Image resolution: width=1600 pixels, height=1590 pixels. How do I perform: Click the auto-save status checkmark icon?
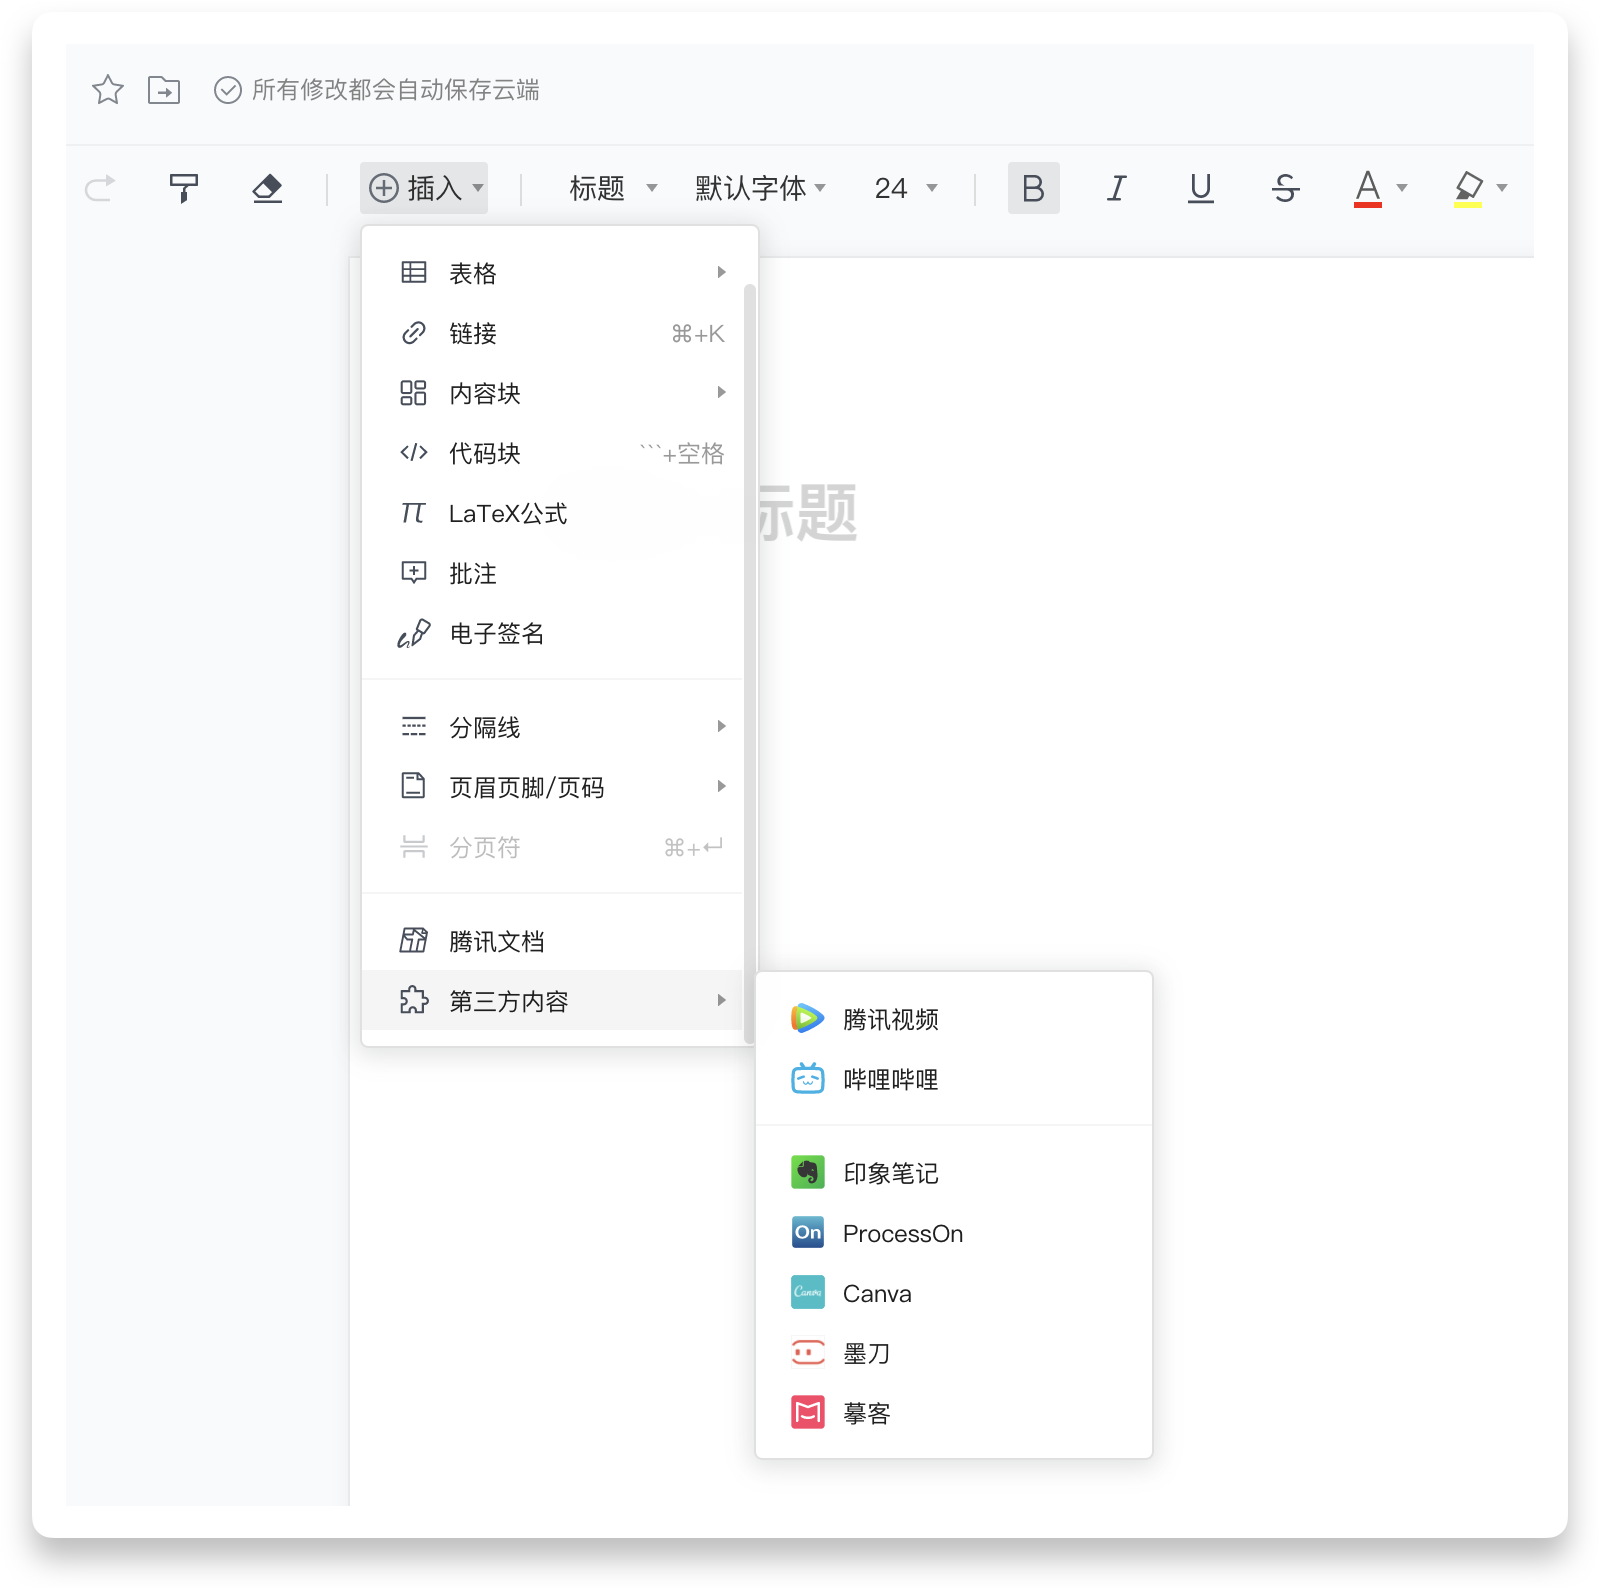point(228,90)
